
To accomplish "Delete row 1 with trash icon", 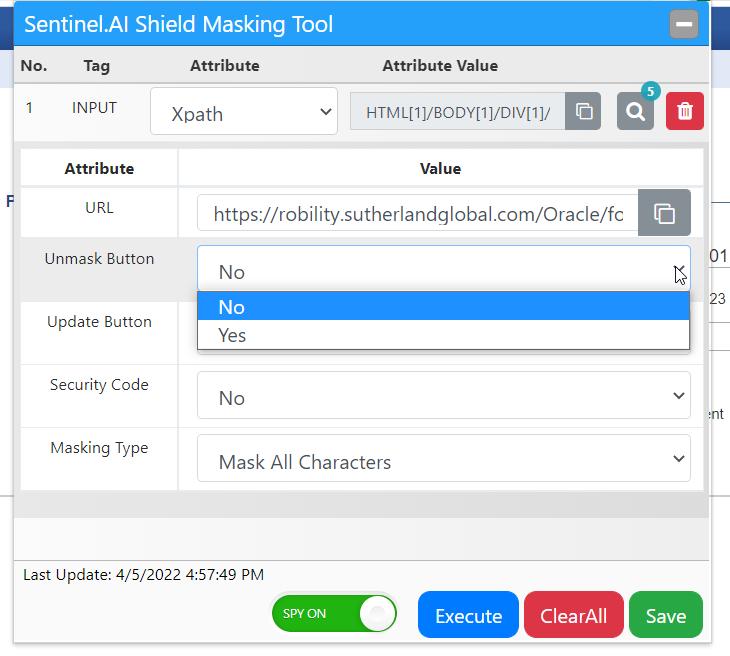I will pos(685,111).
